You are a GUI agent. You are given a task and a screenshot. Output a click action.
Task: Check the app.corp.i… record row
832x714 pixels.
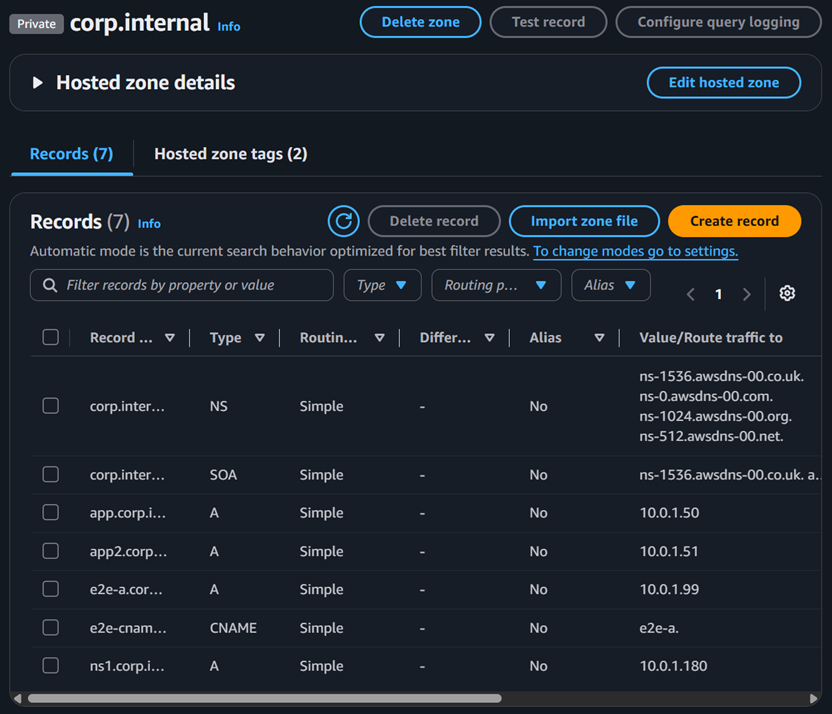50,512
